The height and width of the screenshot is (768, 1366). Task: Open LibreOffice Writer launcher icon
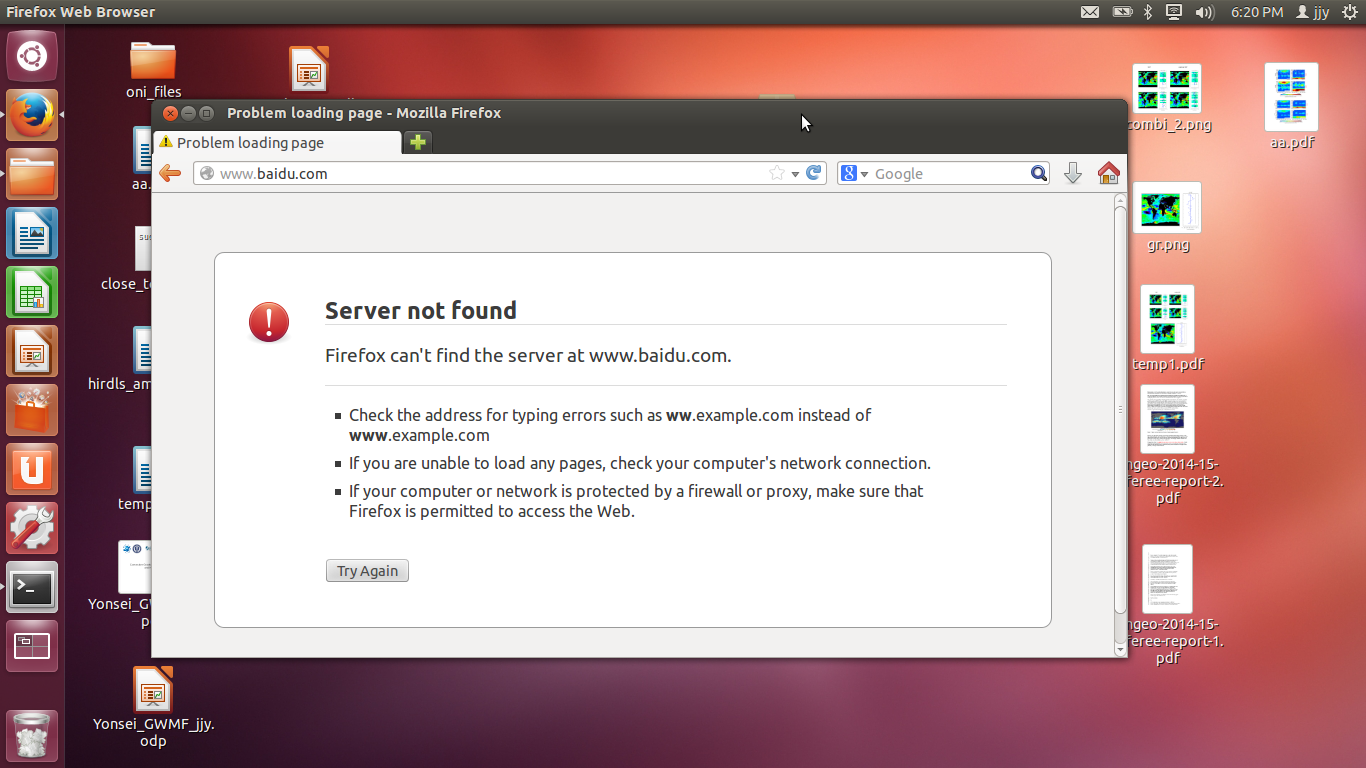pyautogui.click(x=32, y=233)
